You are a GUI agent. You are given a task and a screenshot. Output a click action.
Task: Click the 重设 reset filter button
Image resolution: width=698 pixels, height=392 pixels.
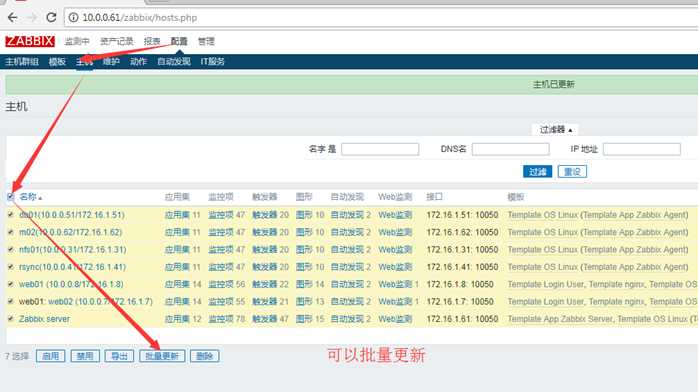click(x=572, y=171)
